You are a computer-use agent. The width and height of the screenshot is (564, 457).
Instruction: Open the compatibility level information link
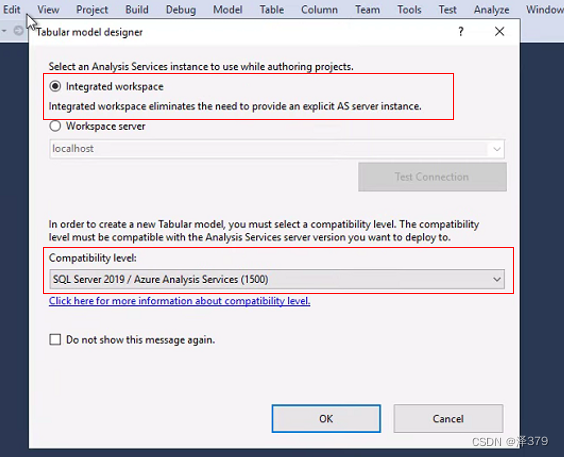(x=179, y=301)
